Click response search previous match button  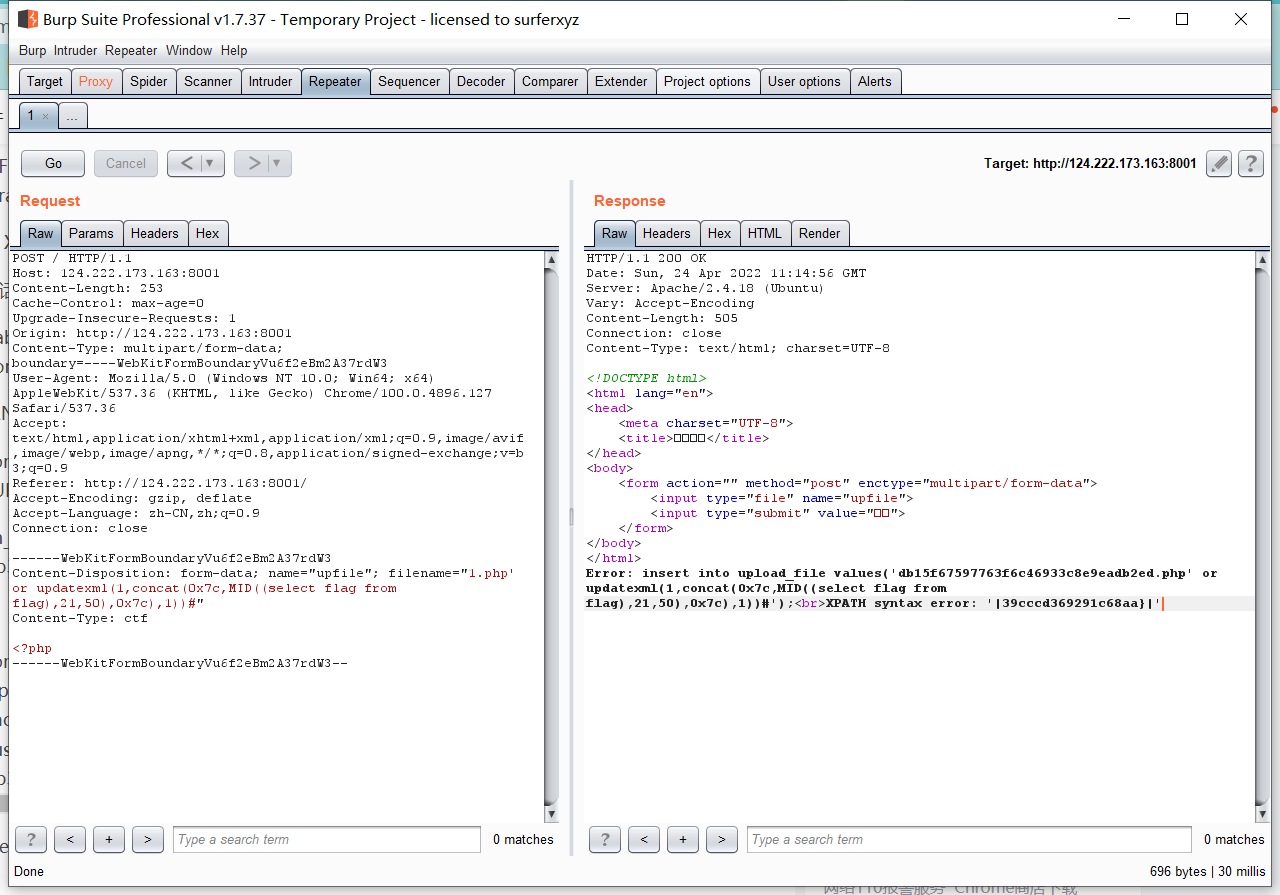pyautogui.click(x=644, y=839)
